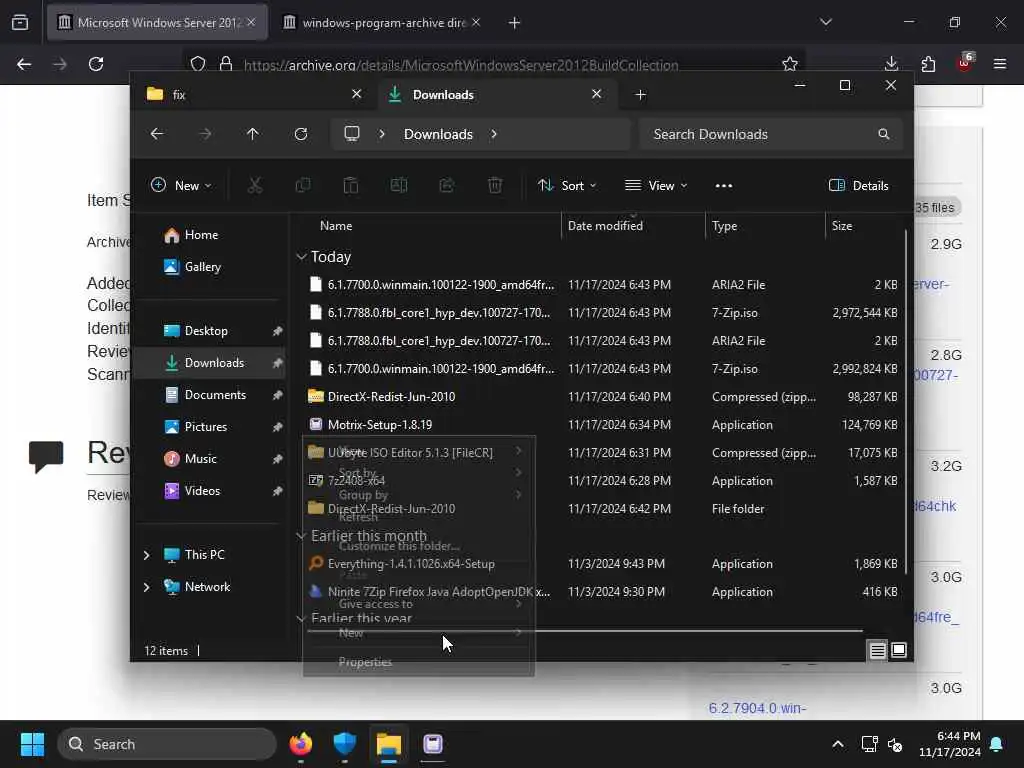Go back in File Explorer
Screen dimensions: 1024x768
157,134
